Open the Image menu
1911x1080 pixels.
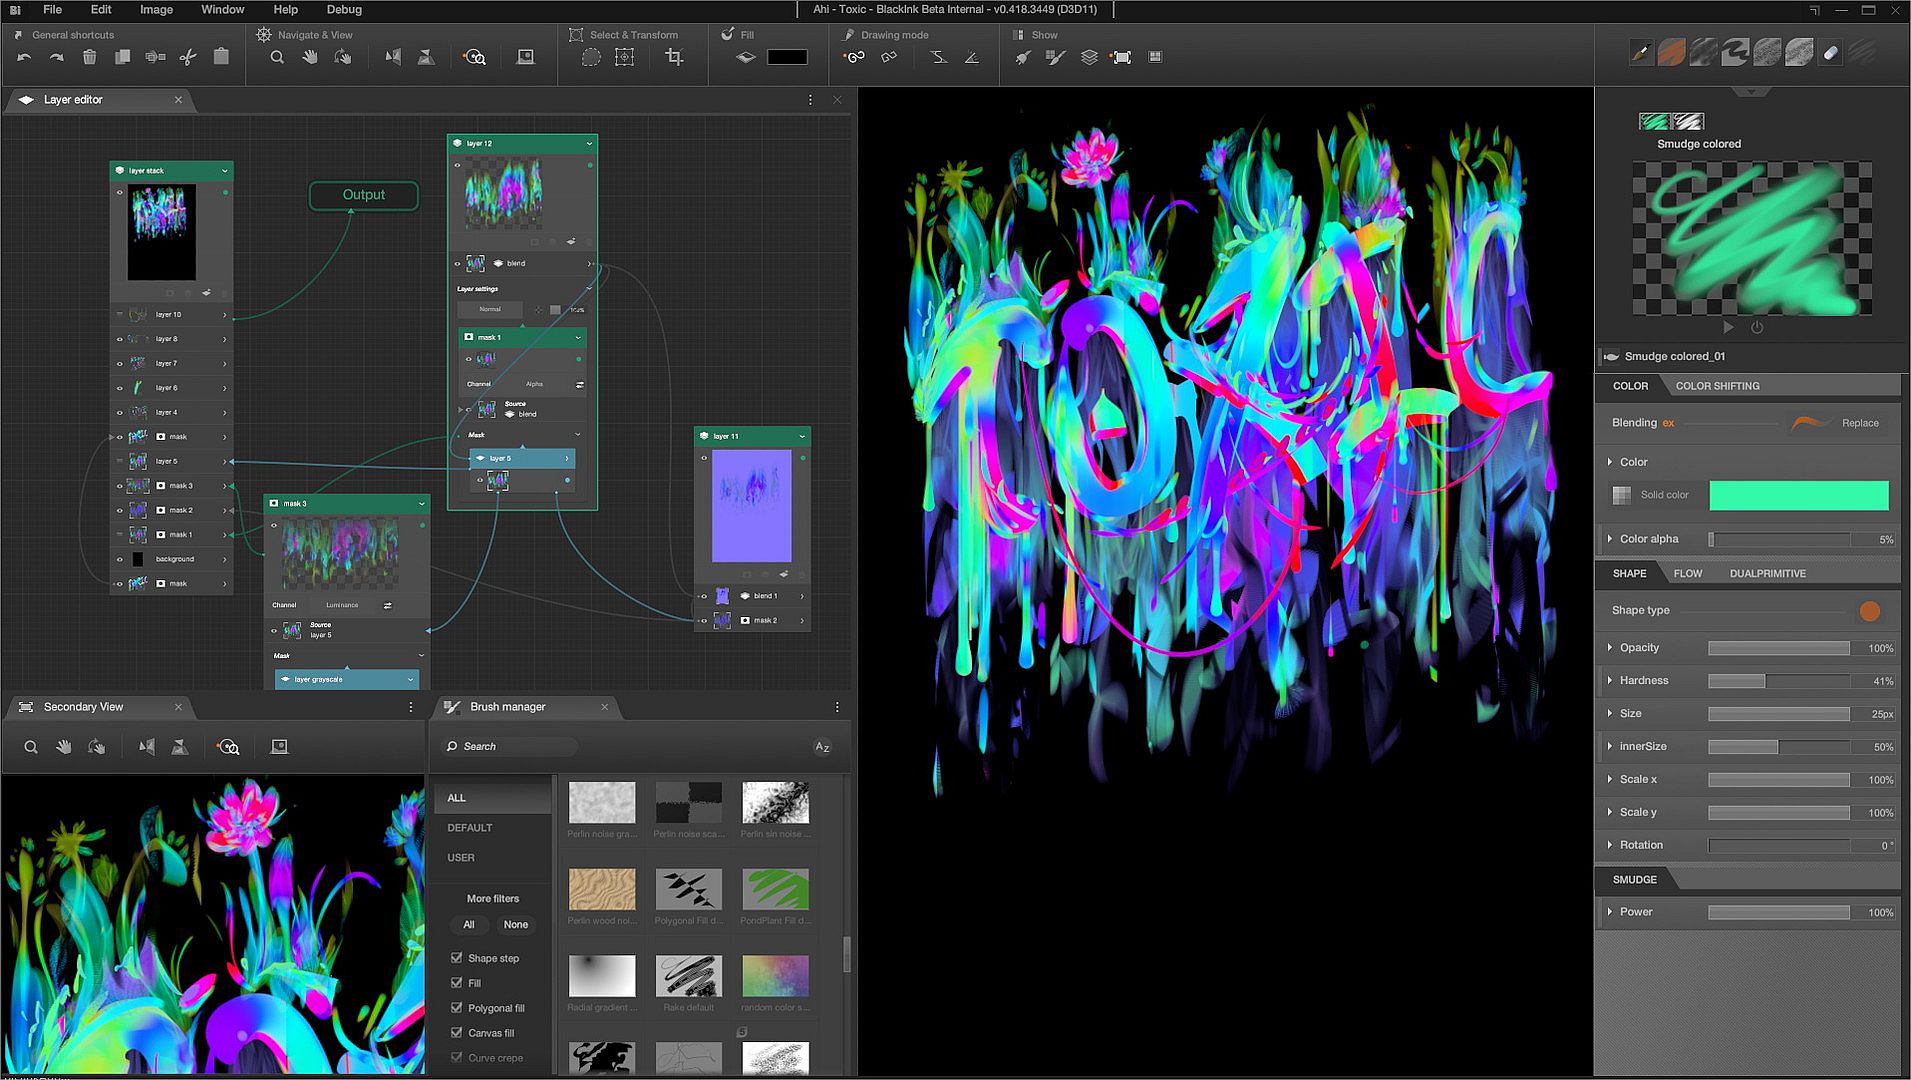pyautogui.click(x=156, y=10)
